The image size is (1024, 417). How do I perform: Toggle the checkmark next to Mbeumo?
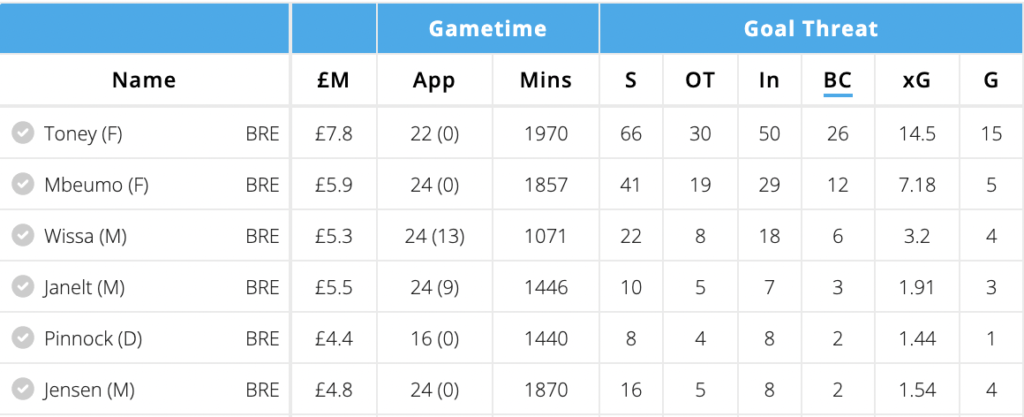[23, 185]
